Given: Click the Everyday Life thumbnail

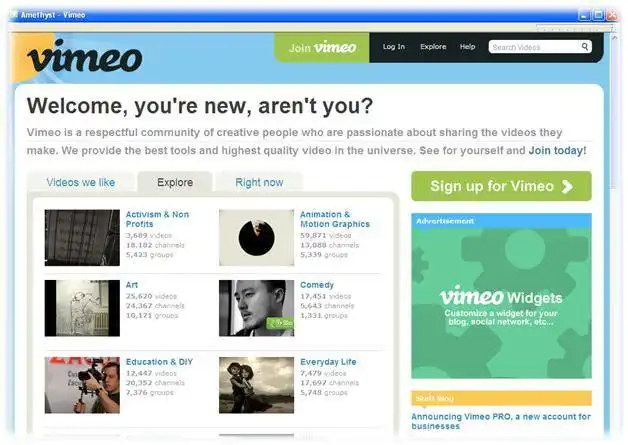Looking at the screenshot, I should [x=256, y=385].
